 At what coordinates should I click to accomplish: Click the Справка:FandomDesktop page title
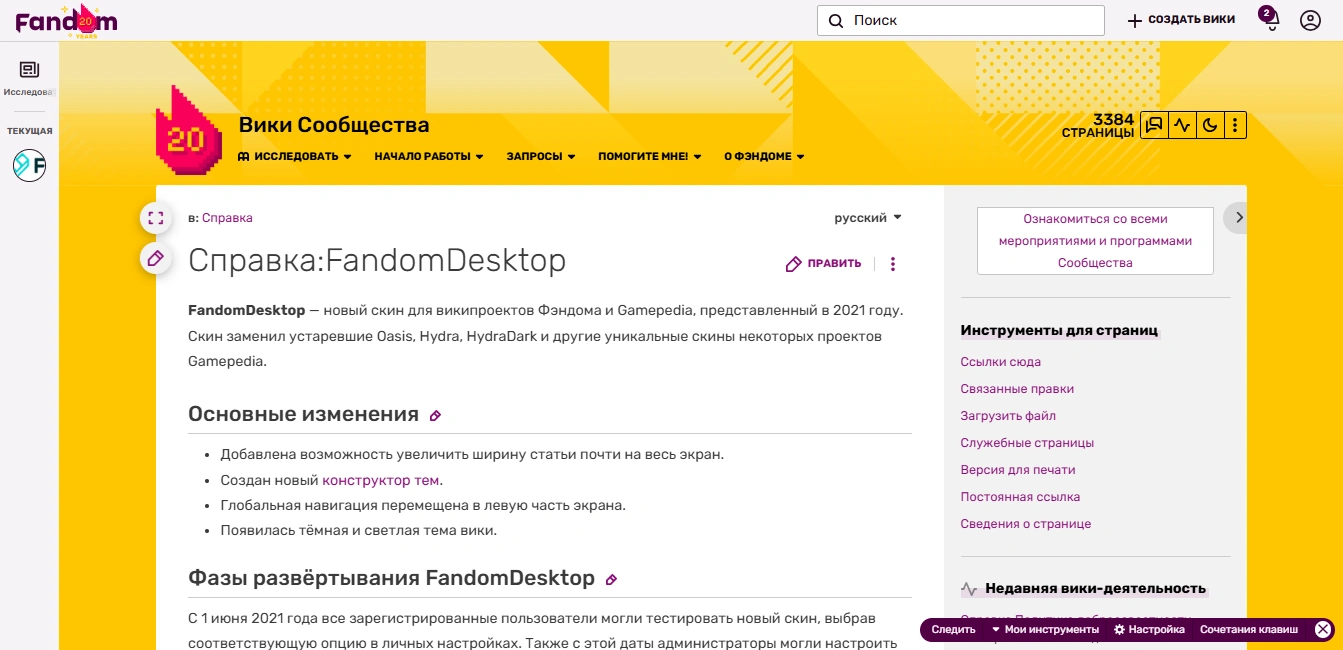pyautogui.click(x=377, y=261)
